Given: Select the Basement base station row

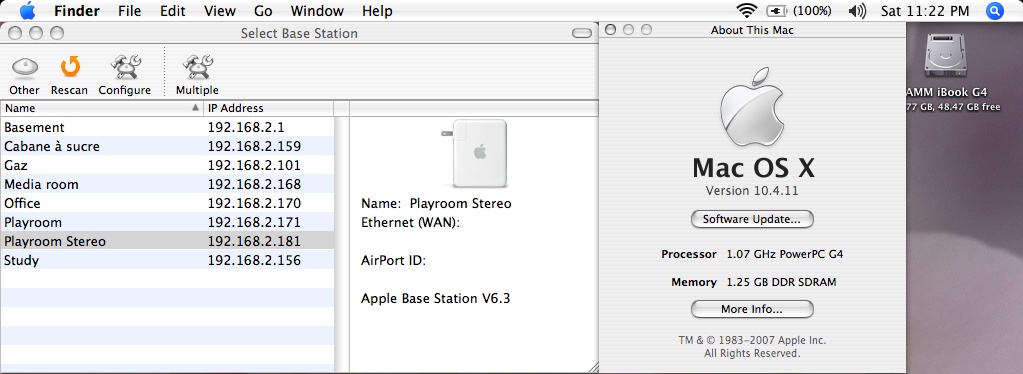Looking at the screenshot, I should tap(167, 127).
